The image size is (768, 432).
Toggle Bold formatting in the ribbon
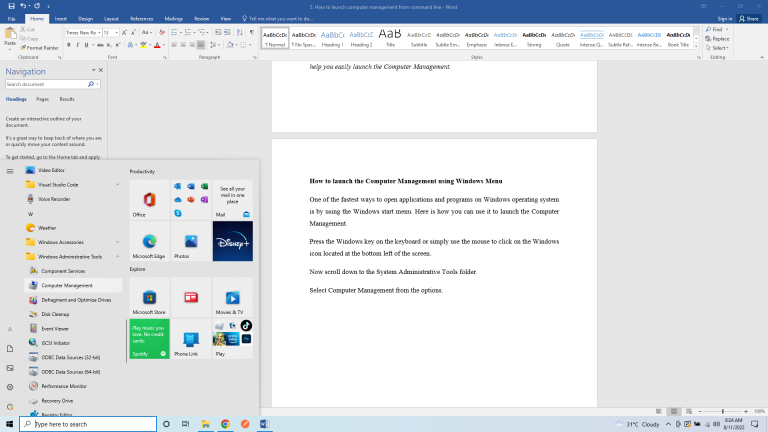coord(69,45)
